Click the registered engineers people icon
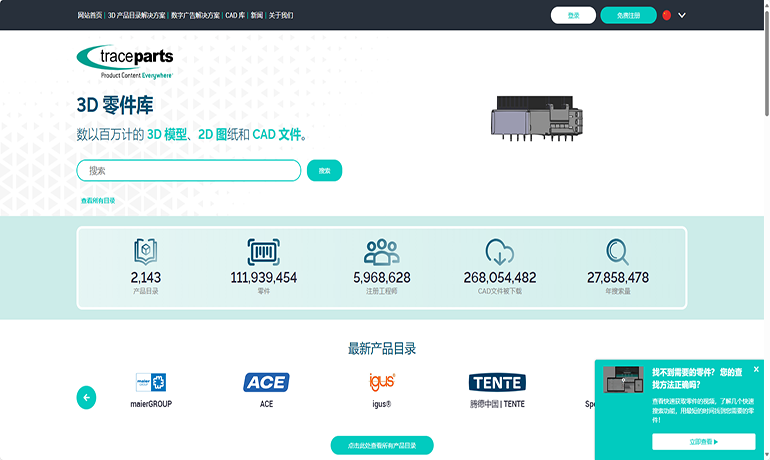 (382, 252)
